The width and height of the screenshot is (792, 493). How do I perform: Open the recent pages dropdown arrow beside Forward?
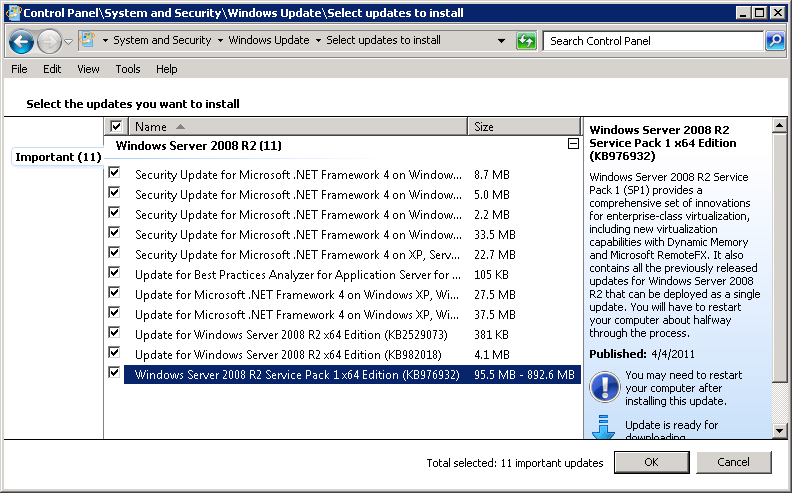pyautogui.click(x=69, y=41)
